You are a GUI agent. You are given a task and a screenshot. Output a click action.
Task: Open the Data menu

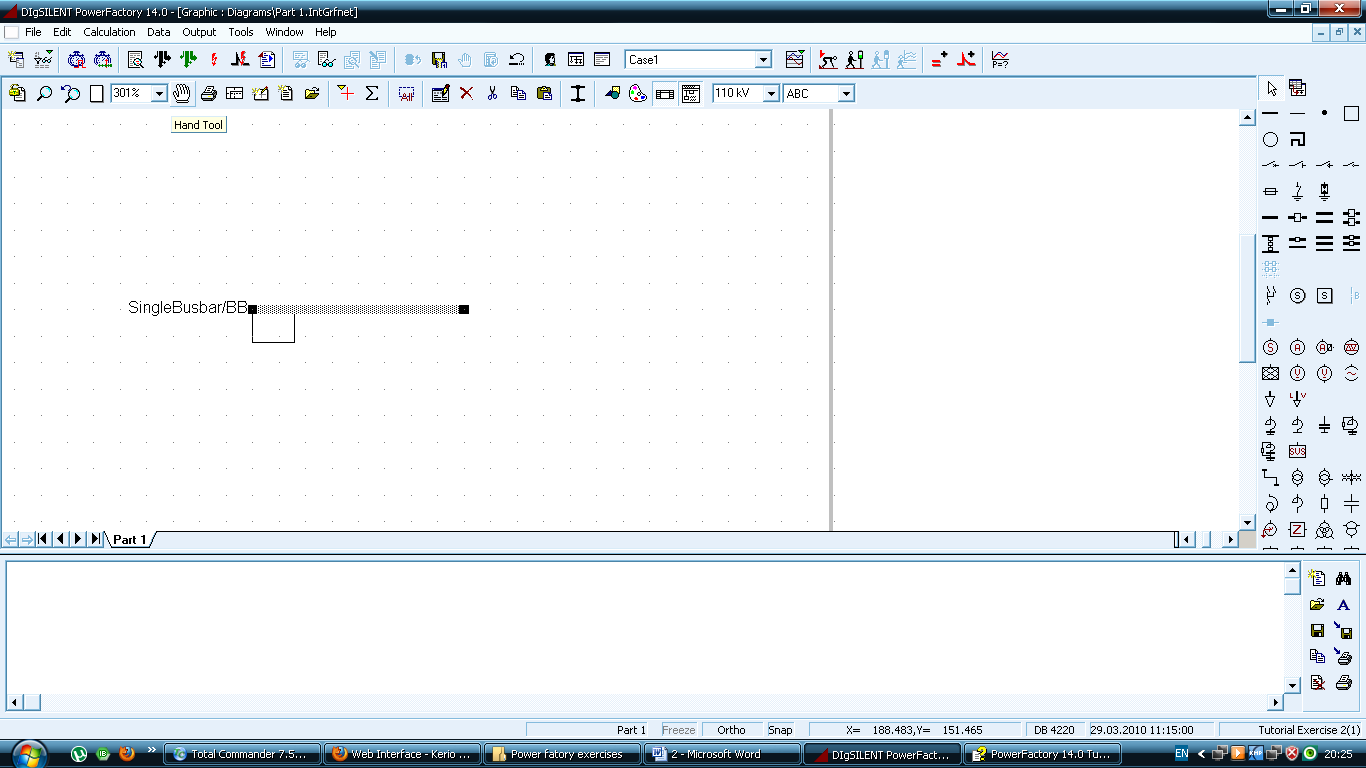coord(159,32)
